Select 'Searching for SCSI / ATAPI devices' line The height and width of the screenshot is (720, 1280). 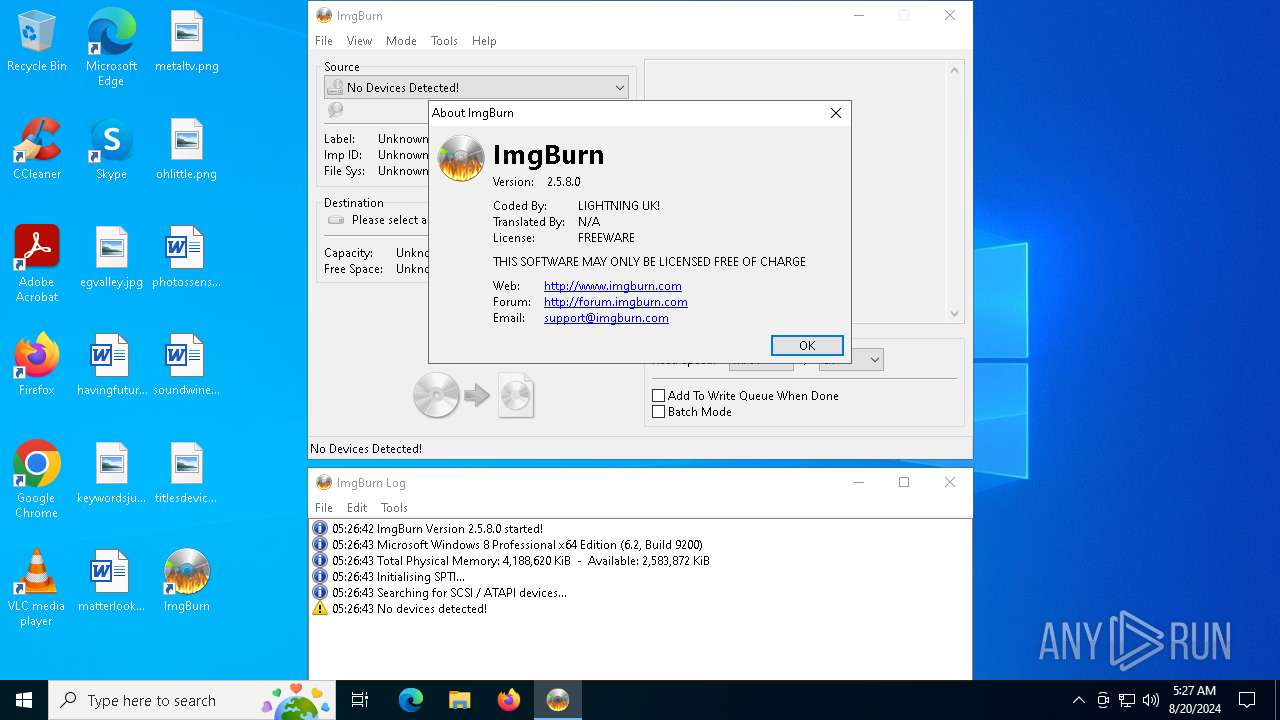point(449,593)
